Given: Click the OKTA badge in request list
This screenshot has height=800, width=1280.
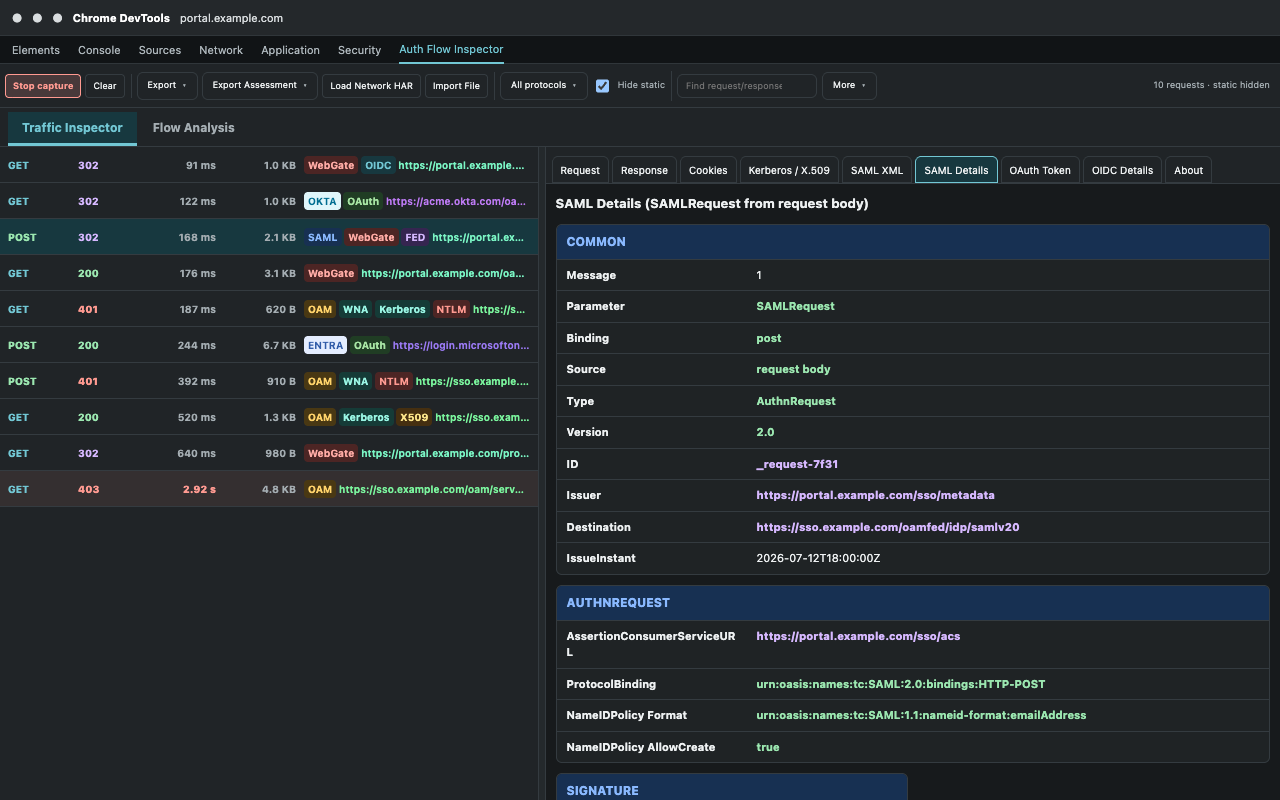Looking at the screenshot, I should (322, 201).
